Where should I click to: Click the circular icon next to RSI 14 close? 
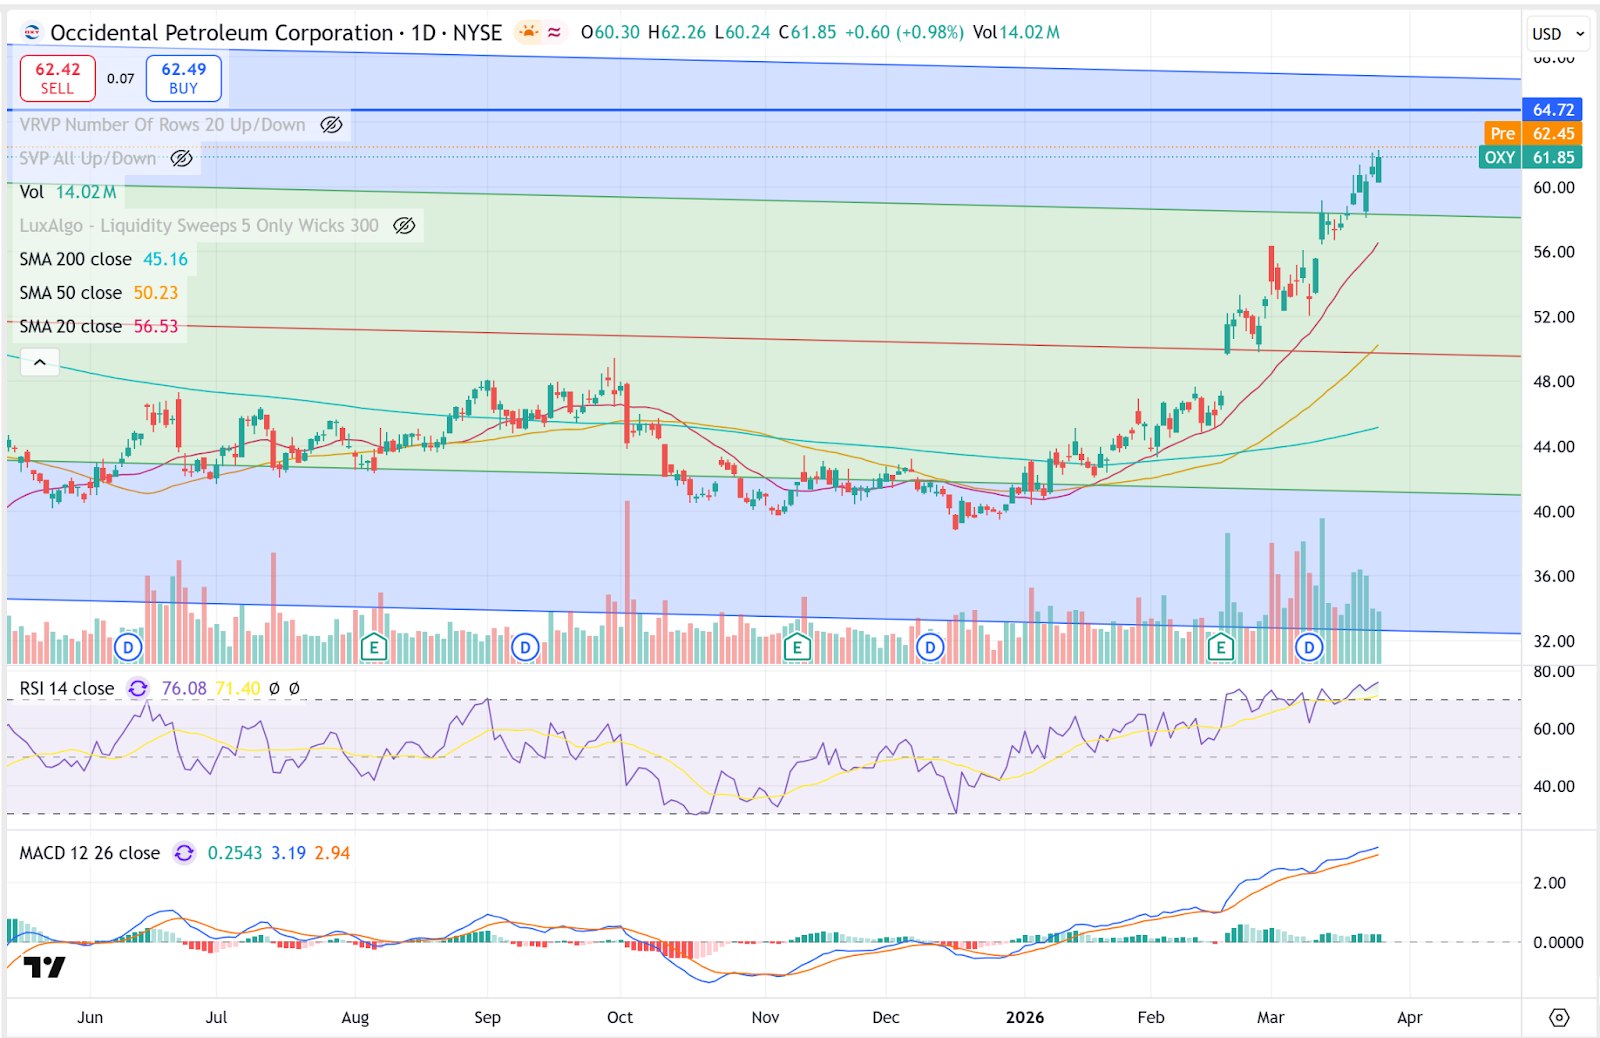coord(138,688)
